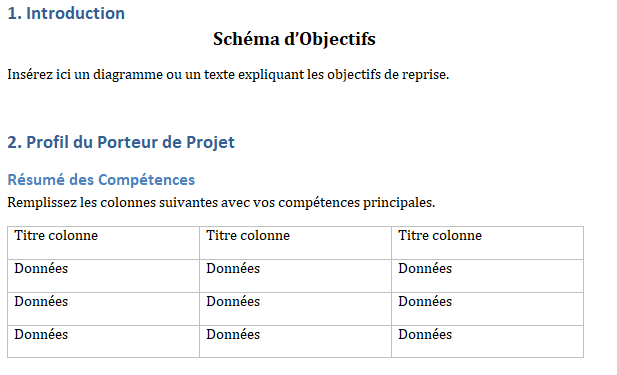The height and width of the screenshot is (375, 617).
Task: Click second-row "Données" cell in first column
Action: pyautogui.click(x=103, y=309)
